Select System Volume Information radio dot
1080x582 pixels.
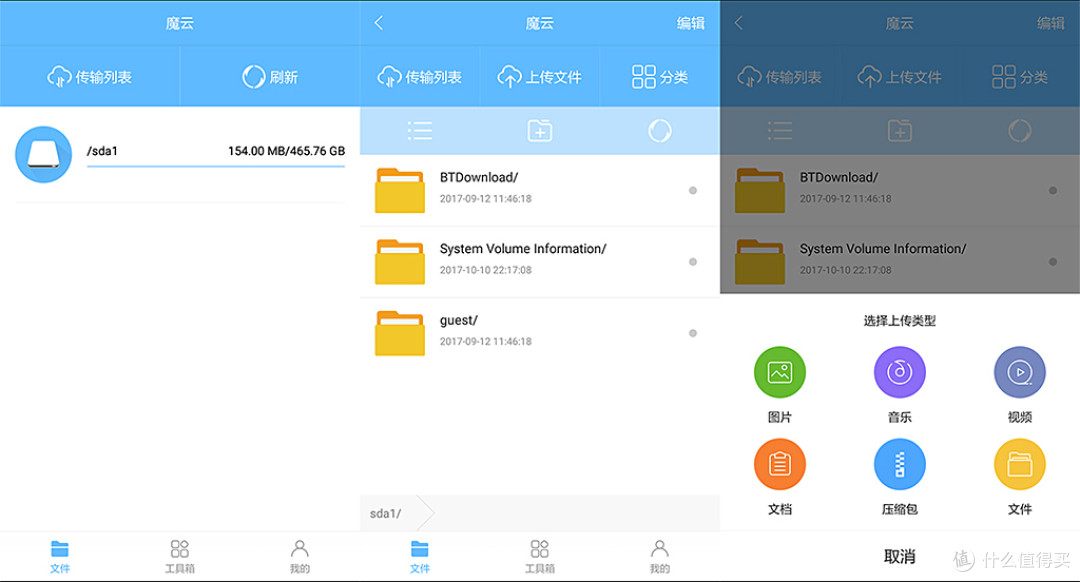(x=693, y=262)
